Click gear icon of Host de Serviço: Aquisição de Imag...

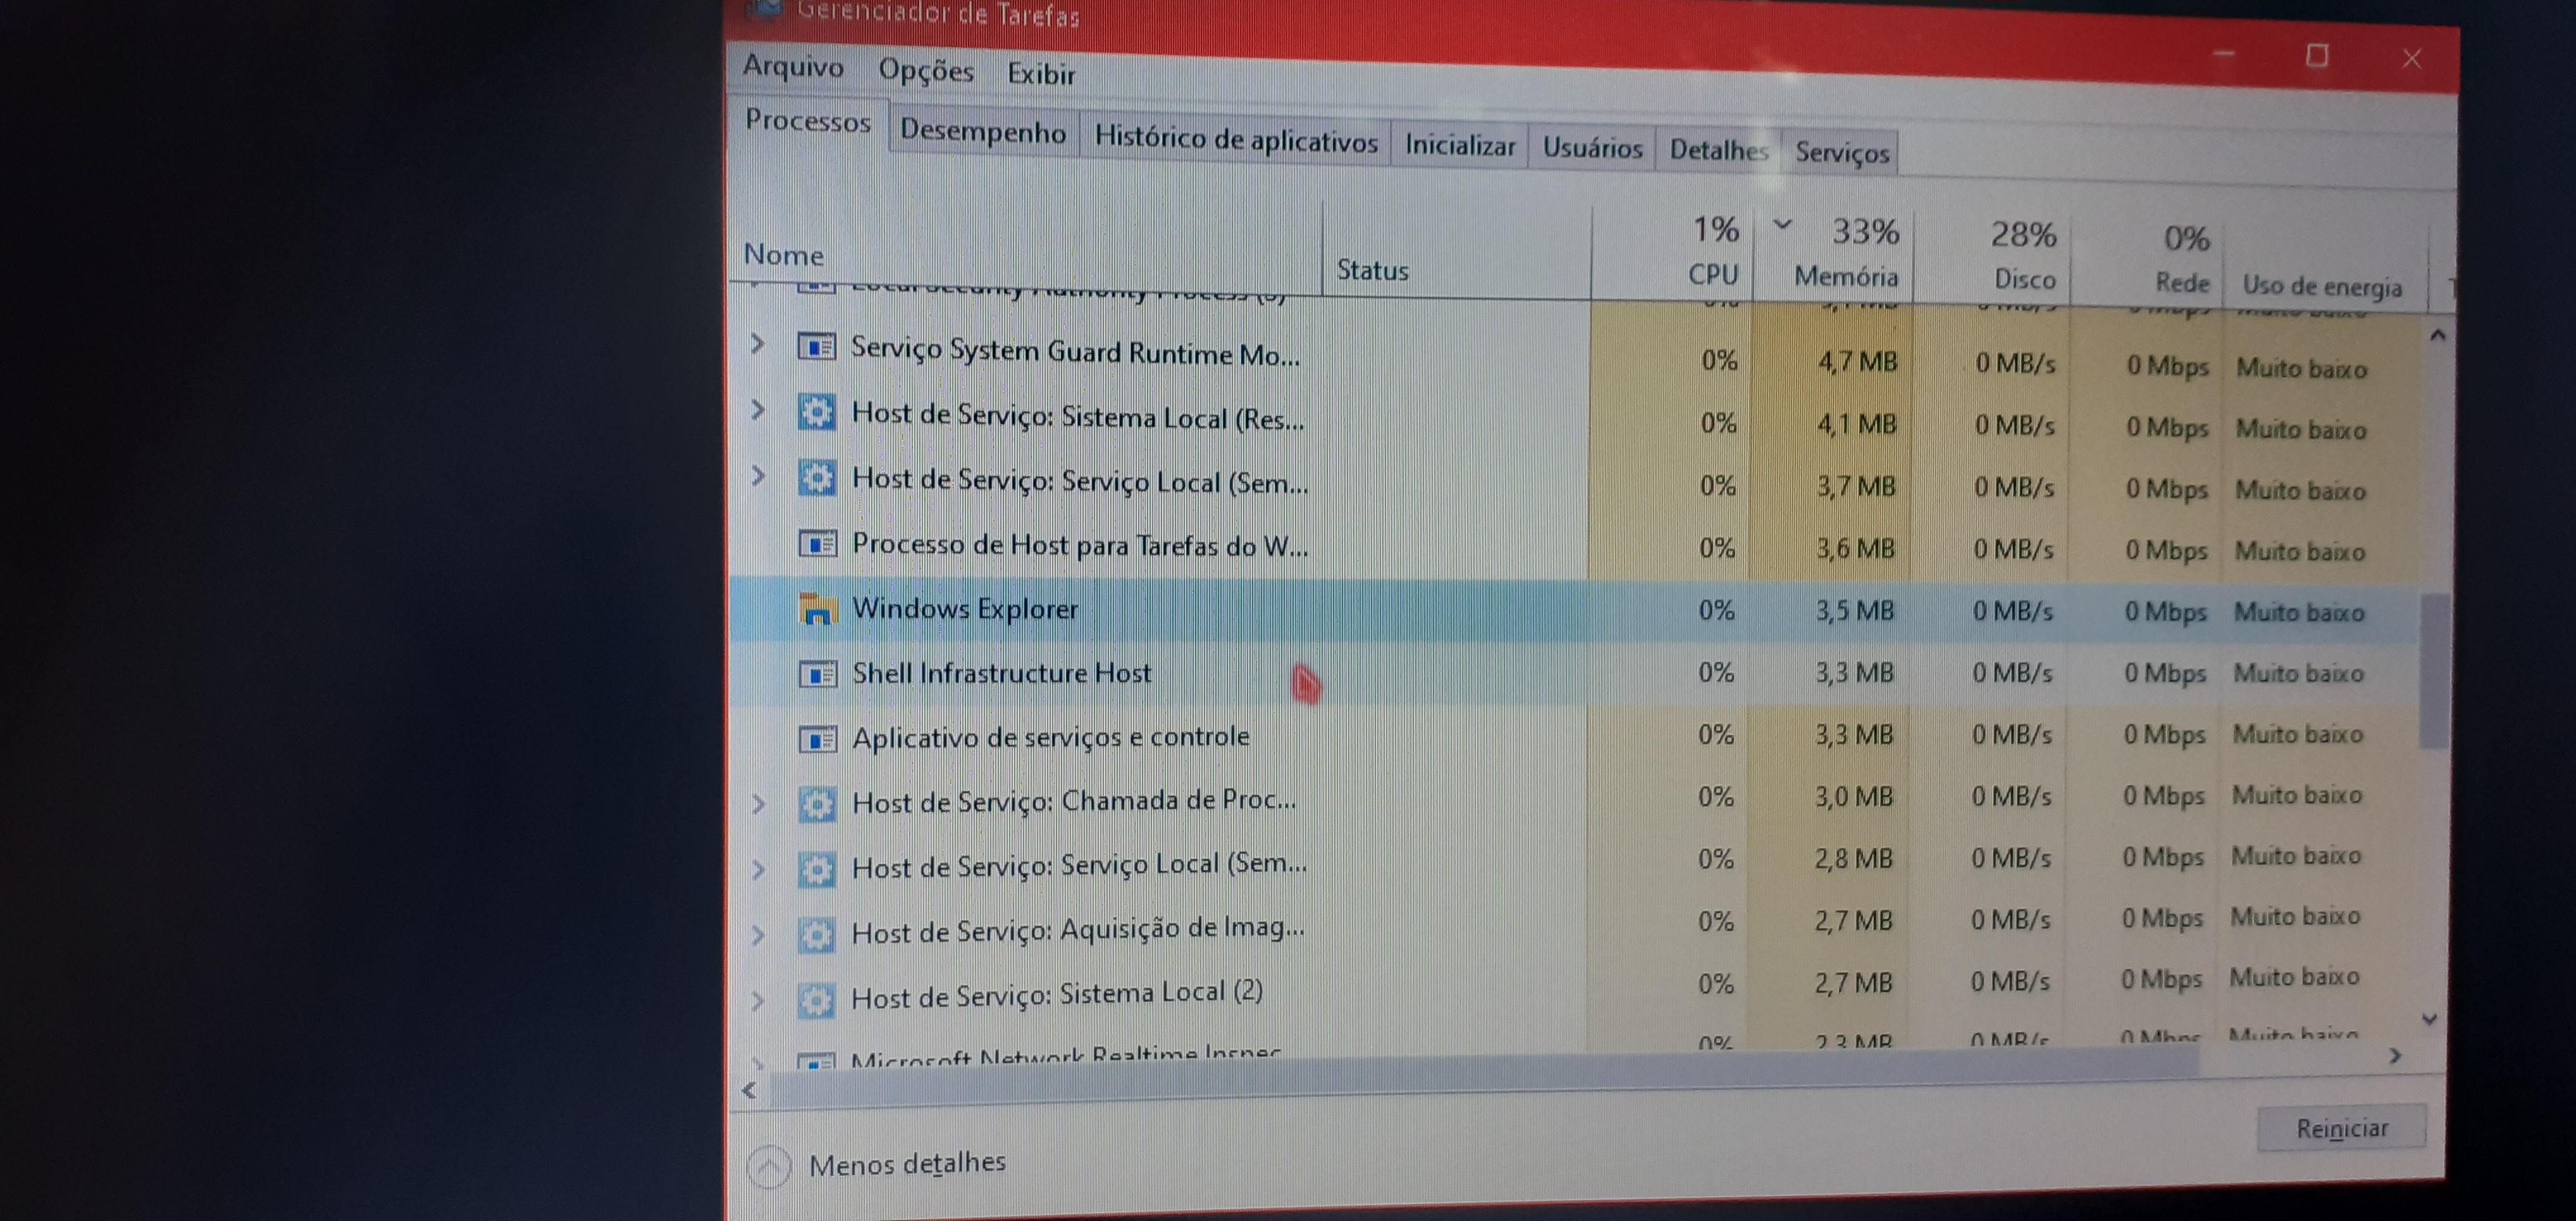pos(816,934)
